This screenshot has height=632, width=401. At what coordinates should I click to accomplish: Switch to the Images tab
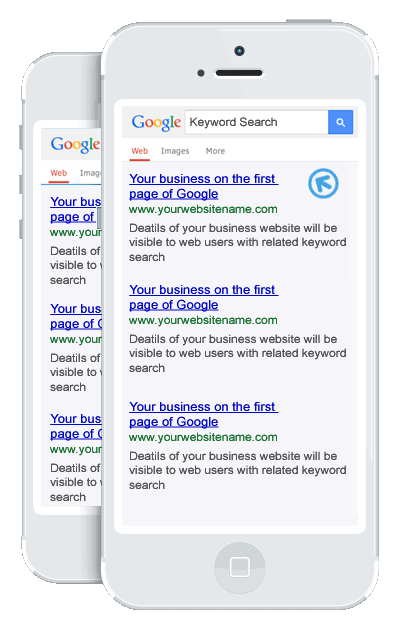(x=175, y=151)
